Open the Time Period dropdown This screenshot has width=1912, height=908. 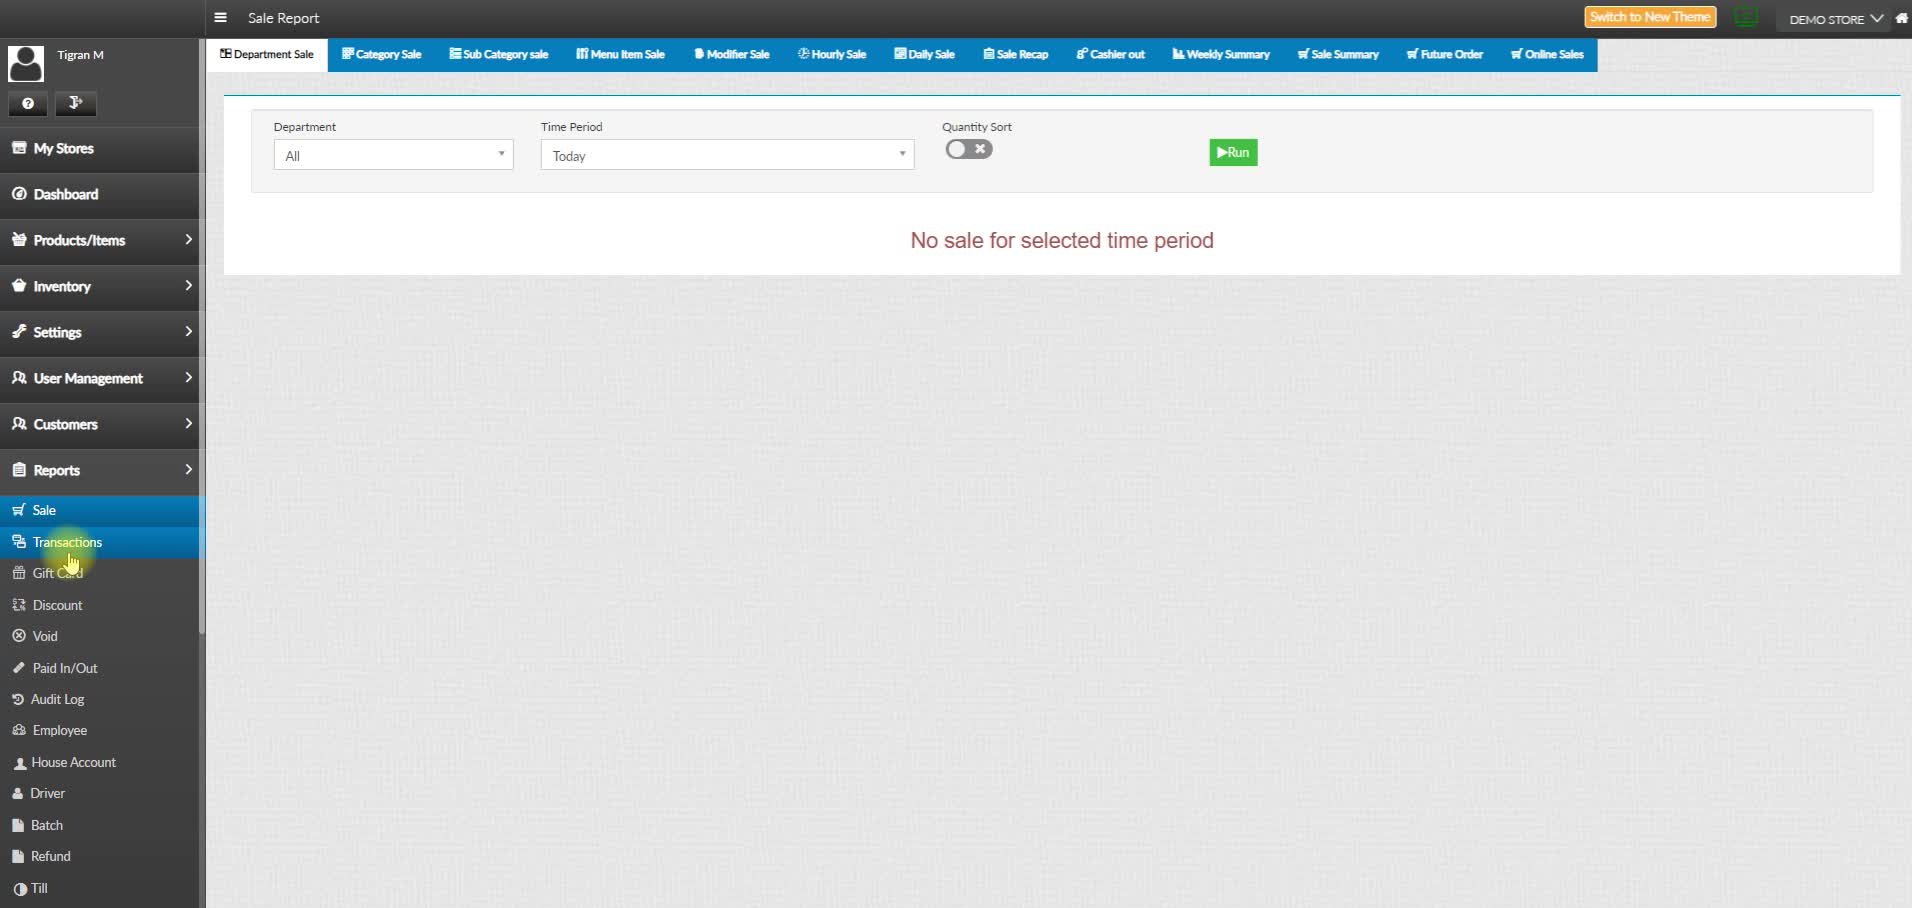727,155
